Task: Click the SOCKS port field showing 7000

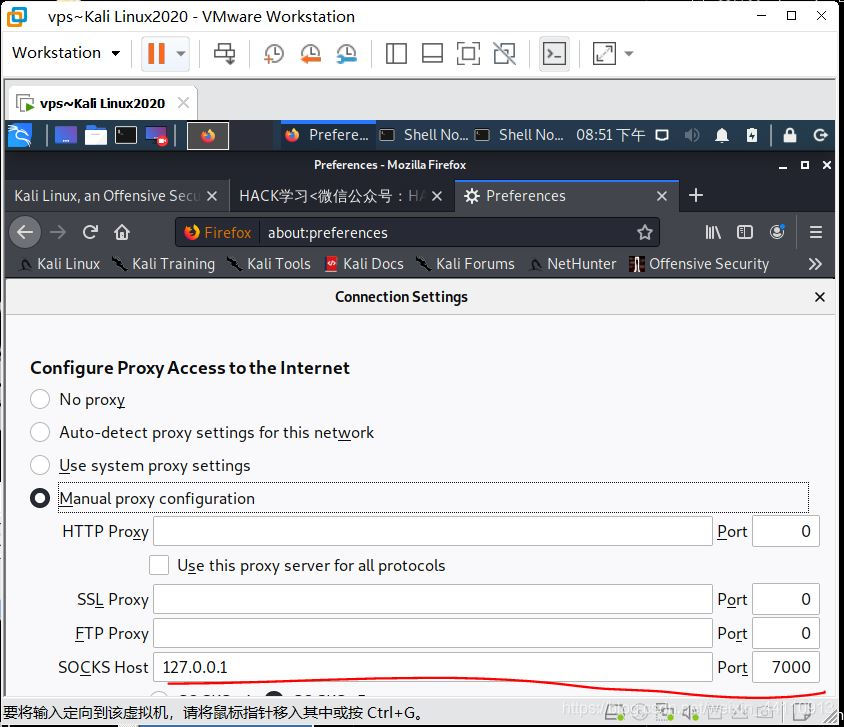Action: [x=786, y=667]
